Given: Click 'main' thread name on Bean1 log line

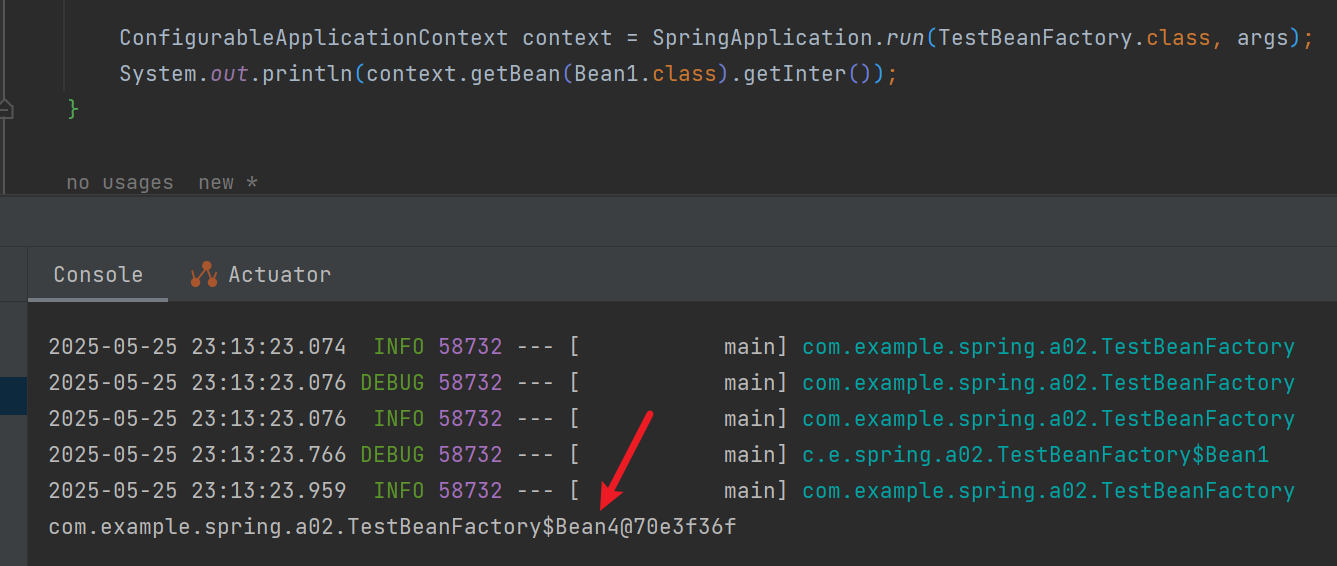Looking at the screenshot, I should (750, 455).
